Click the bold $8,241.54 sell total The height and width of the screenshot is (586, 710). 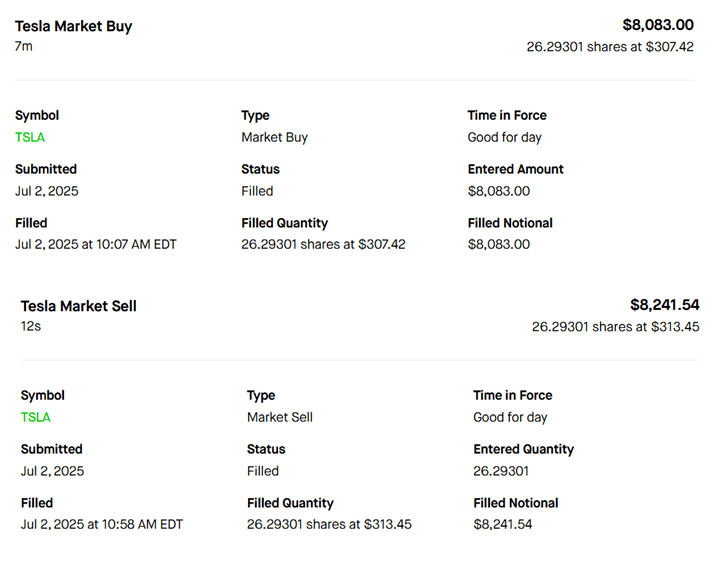click(x=664, y=305)
